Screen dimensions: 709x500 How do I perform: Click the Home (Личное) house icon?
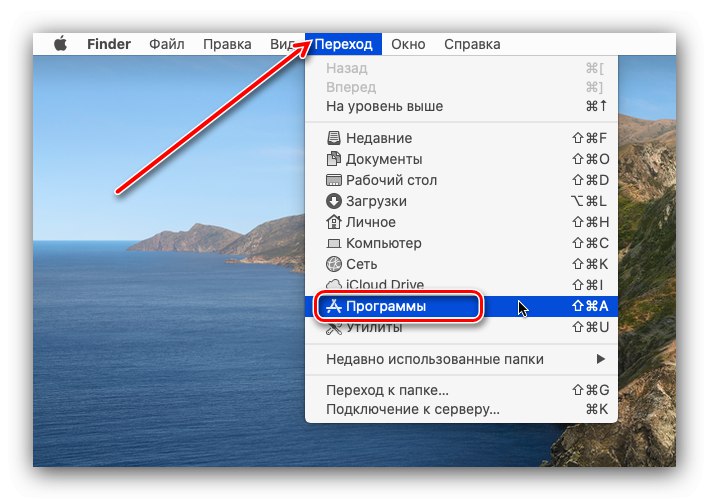click(x=334, y=222)
